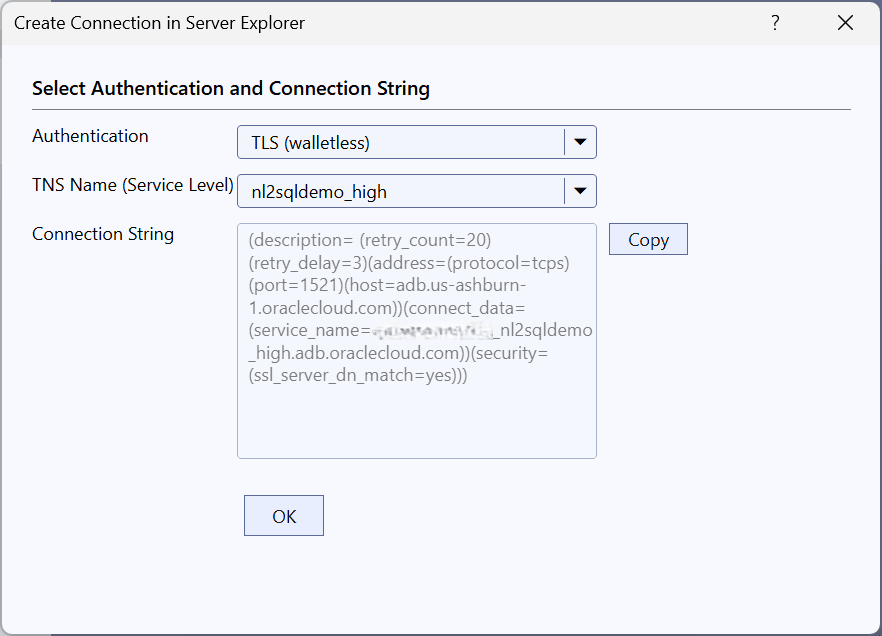Expand the Authentication selection list
Screen dimensions: 882x636
tap(580, 142)
